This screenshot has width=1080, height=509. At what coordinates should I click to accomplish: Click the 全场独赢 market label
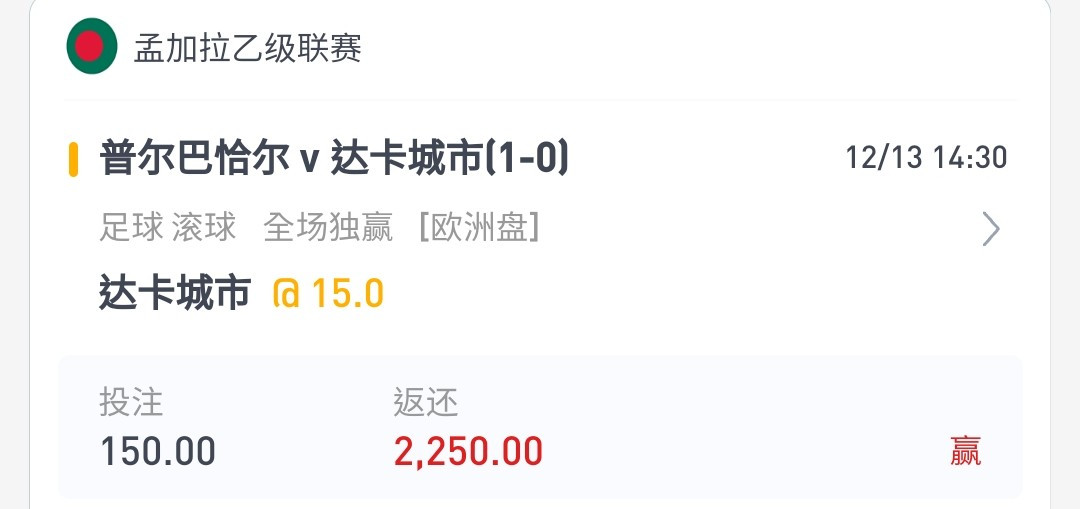(328, 227)
